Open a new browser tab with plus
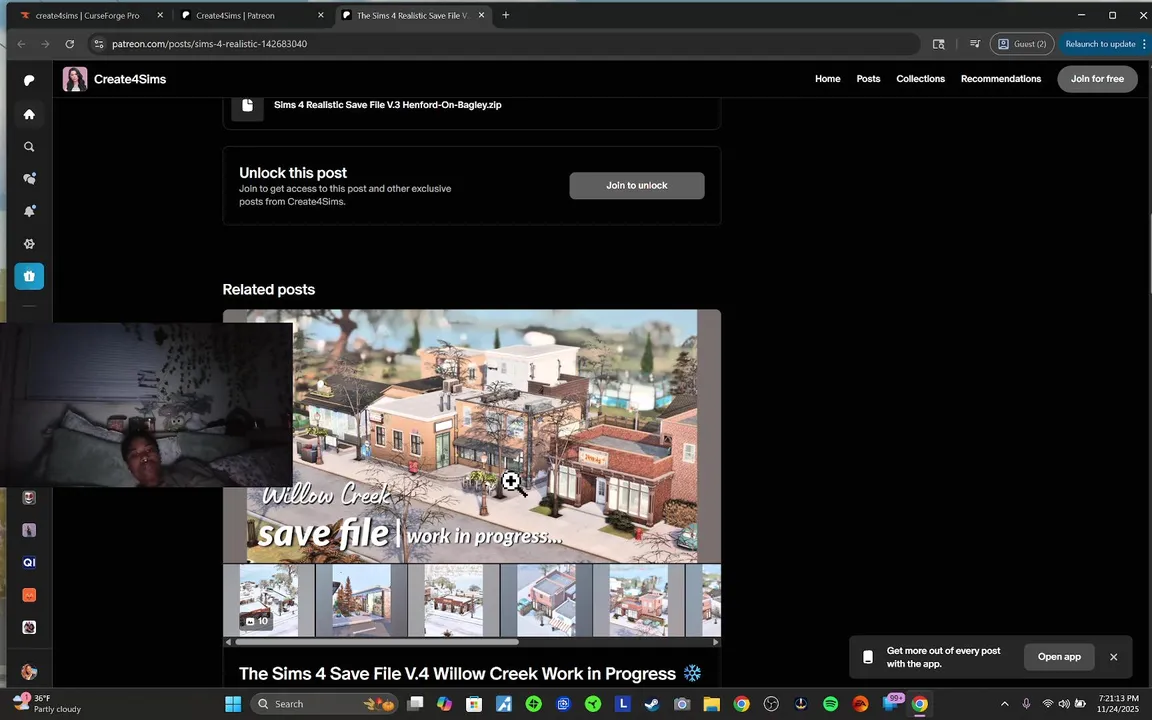This screenshot has height=720, width=1152. point(505,15)
